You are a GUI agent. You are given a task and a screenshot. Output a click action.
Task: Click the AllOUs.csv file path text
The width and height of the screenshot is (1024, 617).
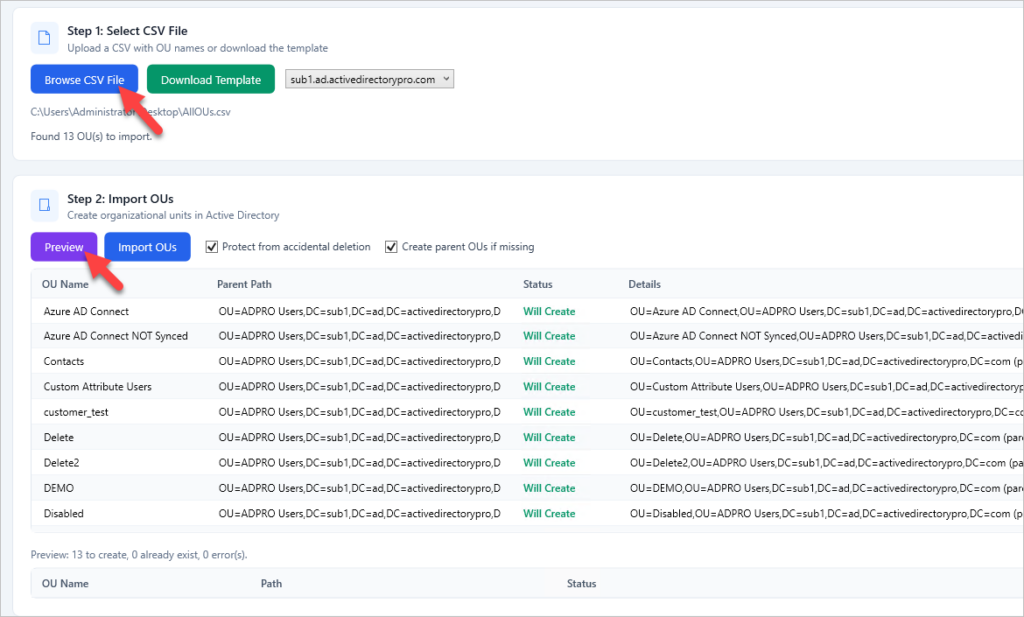131,112
